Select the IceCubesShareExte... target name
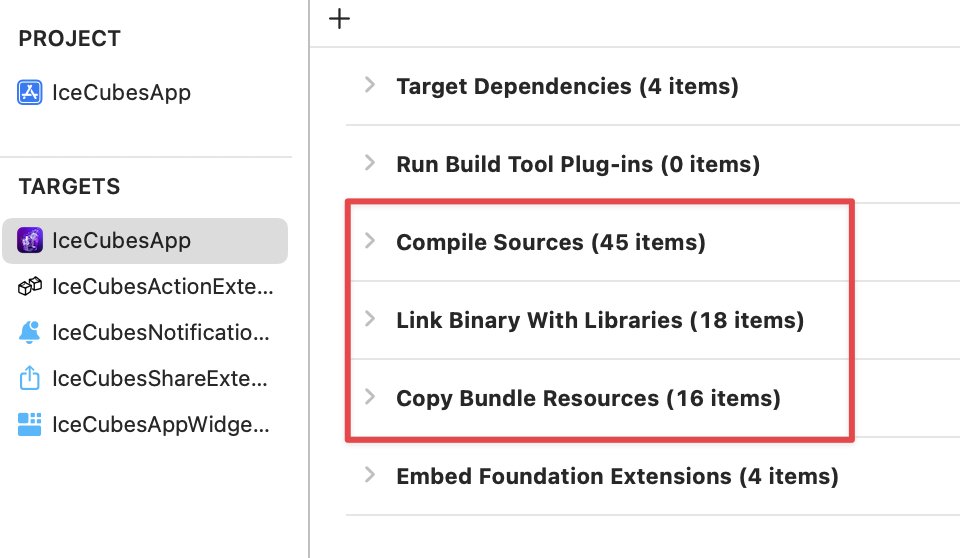960x558 pixels. coord(160,379)
